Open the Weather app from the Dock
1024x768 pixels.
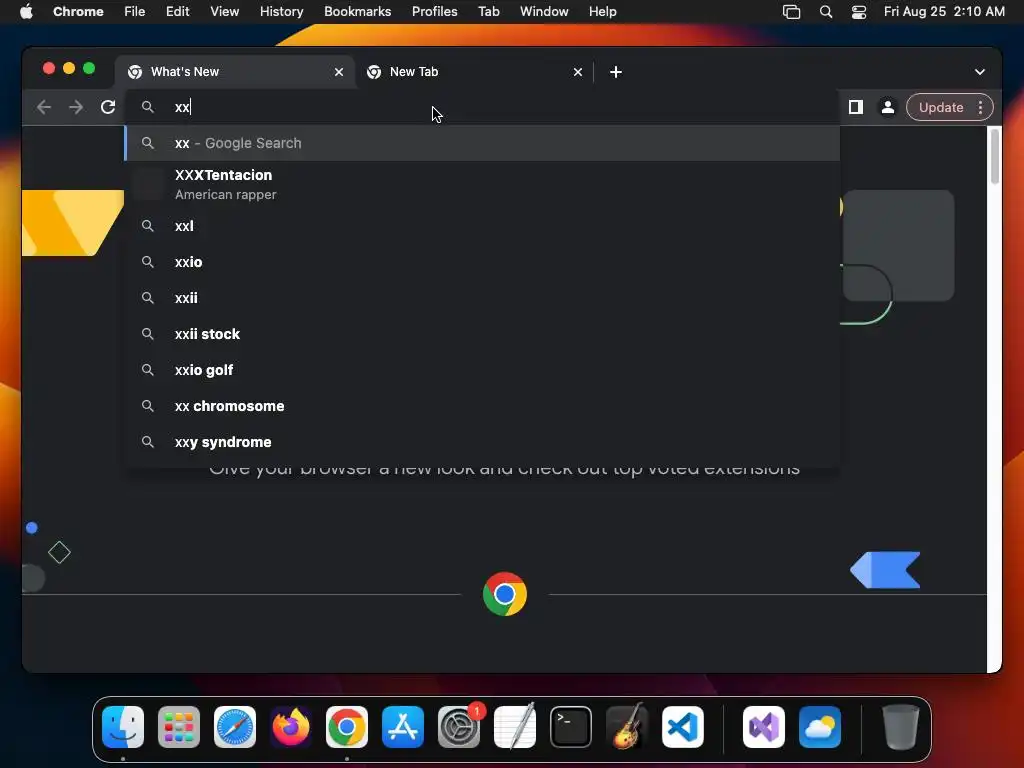point(820,727)
